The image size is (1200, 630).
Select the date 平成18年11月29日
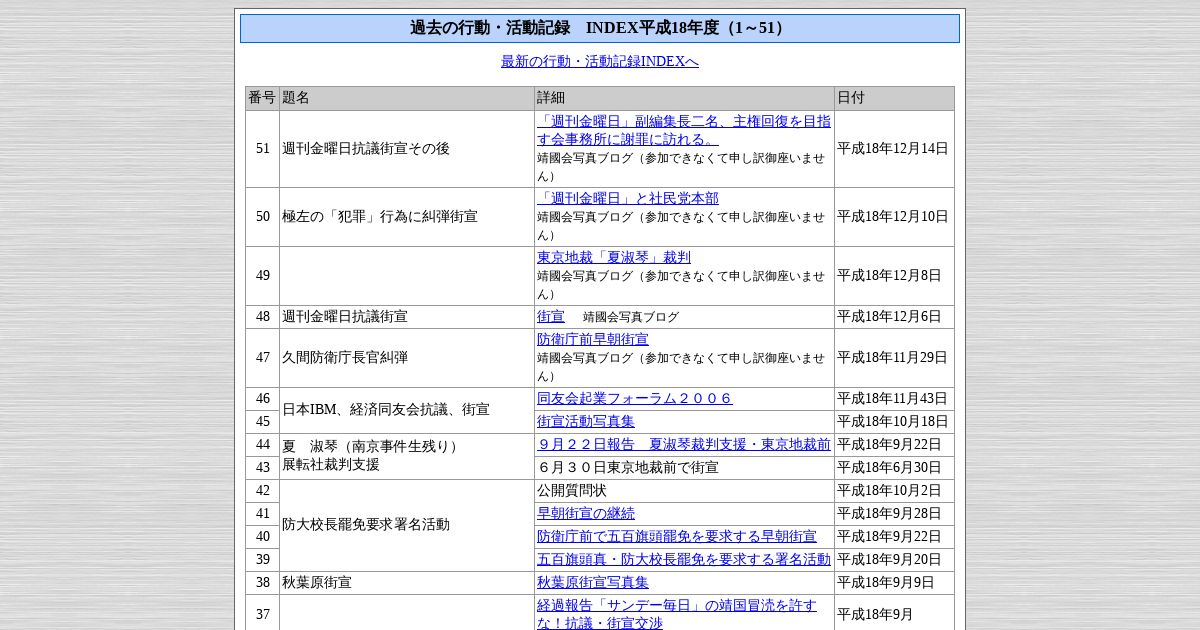pyautogui.click(x=893, y=357)
